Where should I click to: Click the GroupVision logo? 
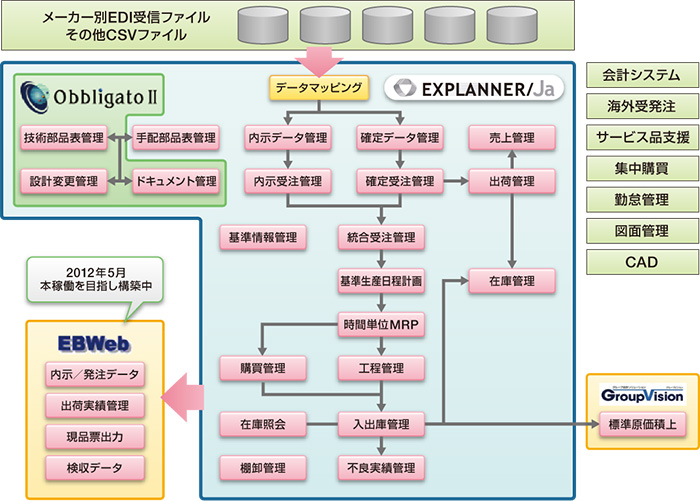(x=639, y=393)
